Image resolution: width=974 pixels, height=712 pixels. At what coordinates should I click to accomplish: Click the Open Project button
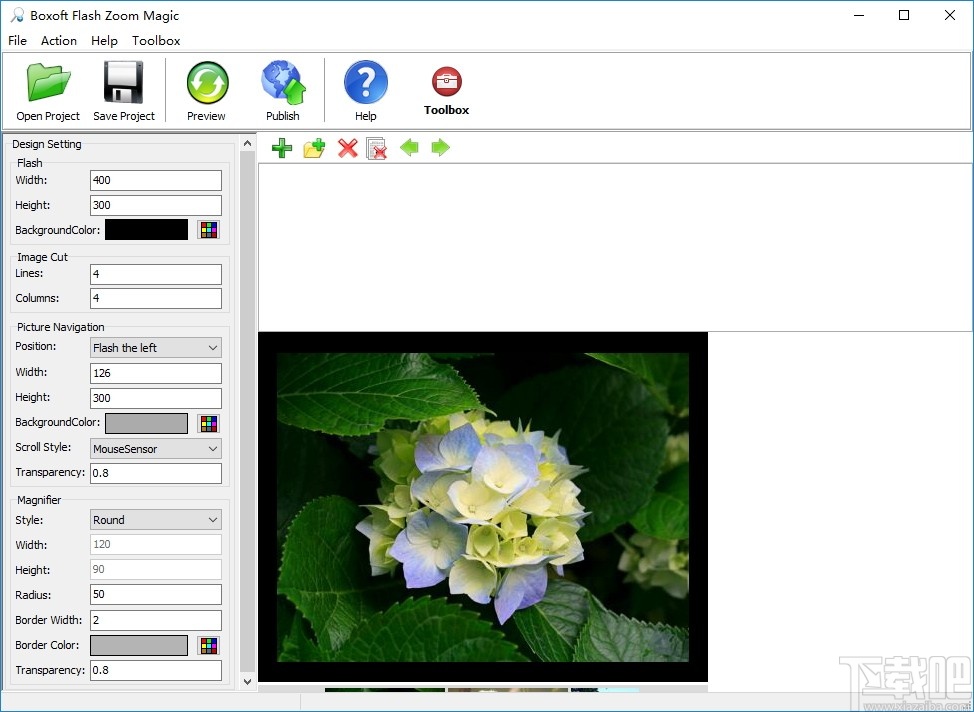click(47, 90)
